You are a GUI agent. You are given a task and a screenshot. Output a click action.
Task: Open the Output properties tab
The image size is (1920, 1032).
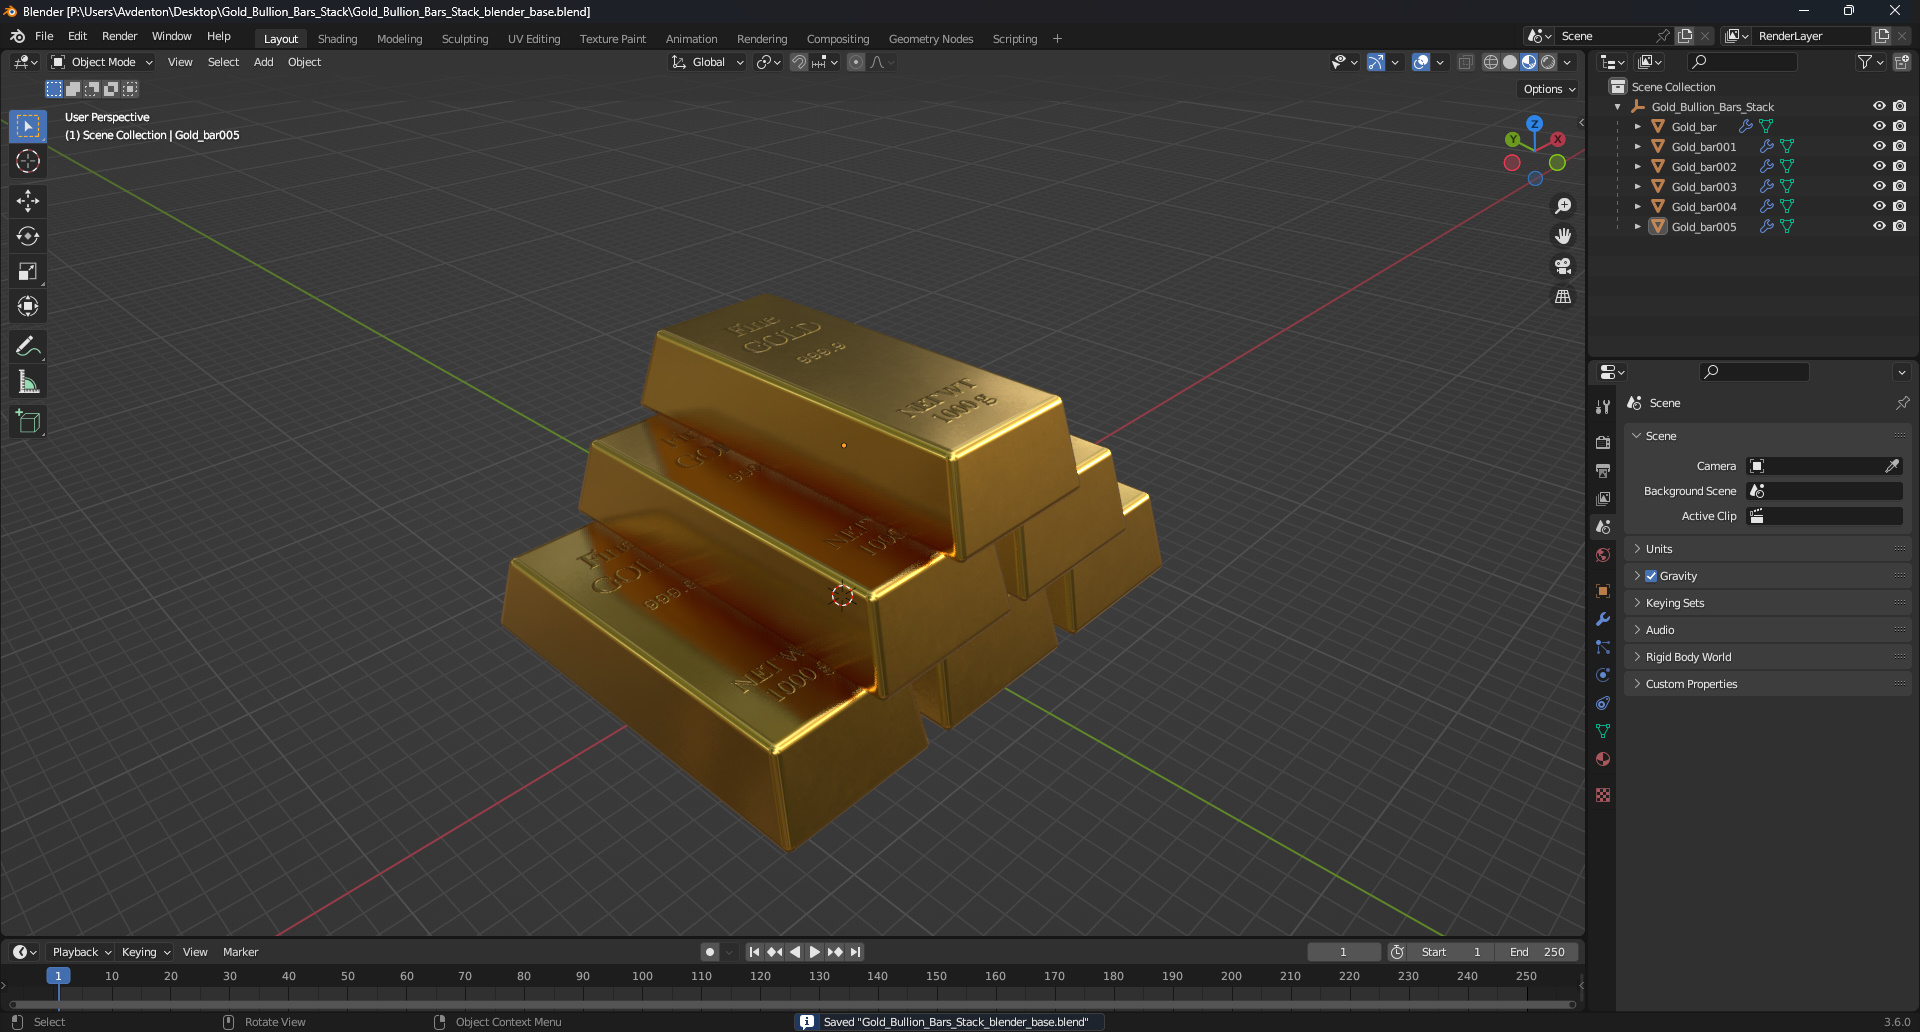pos(1603,470)
